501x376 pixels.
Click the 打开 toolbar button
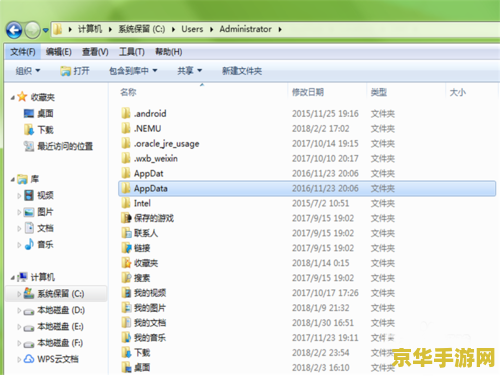coord(75,71)
